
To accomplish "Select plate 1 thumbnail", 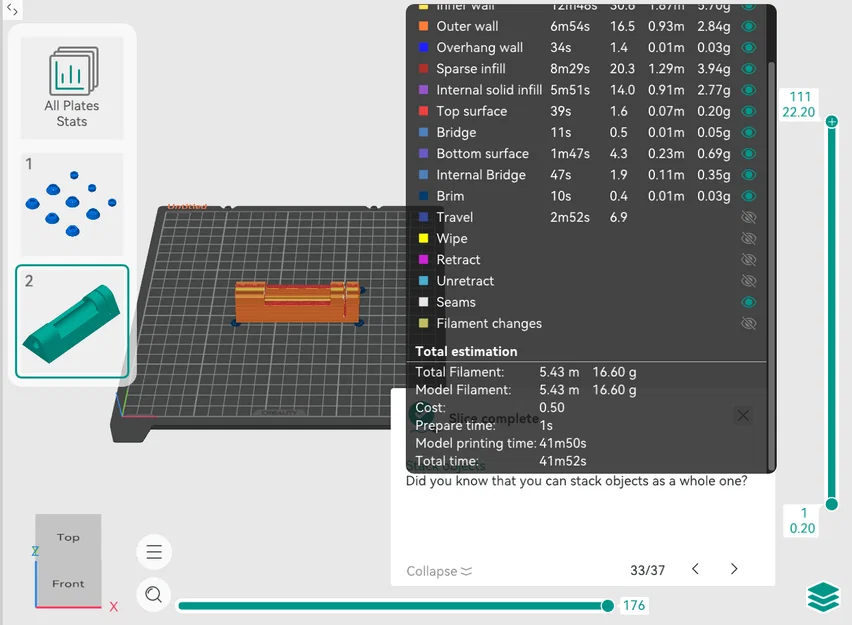I will 72,204.
